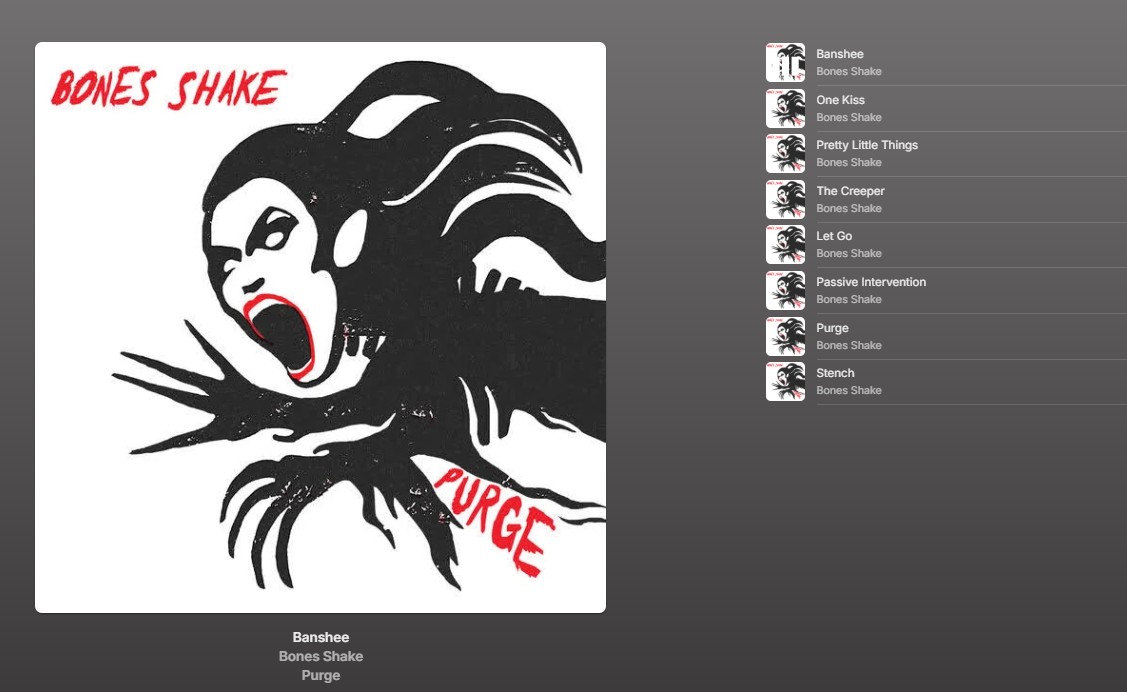The image size is (1127, 692).
Task: Choose the Let Go track thumbnail
Action: coord(785,245)
